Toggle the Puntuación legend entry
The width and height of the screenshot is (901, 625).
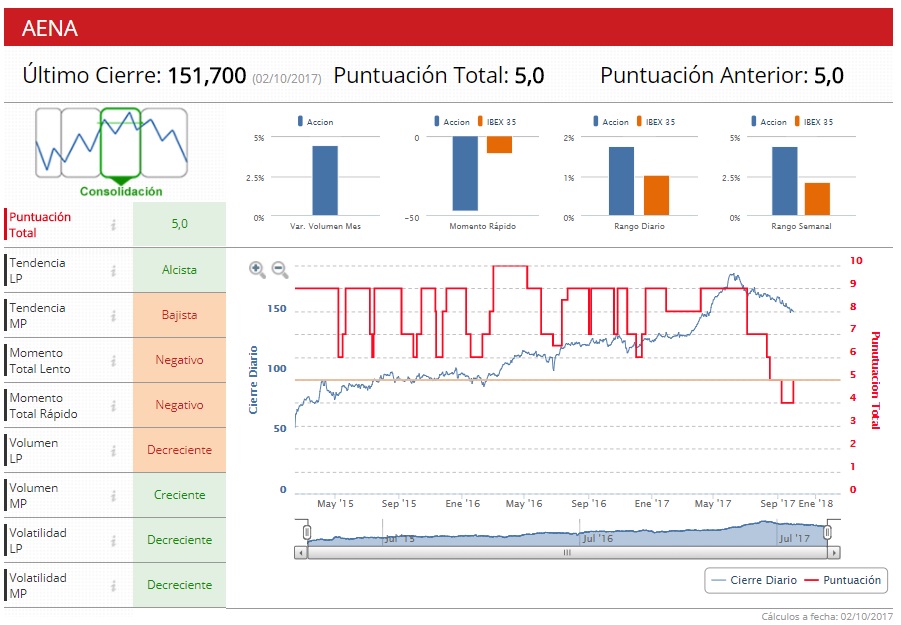pyautogui.click(x=842, y=580)
